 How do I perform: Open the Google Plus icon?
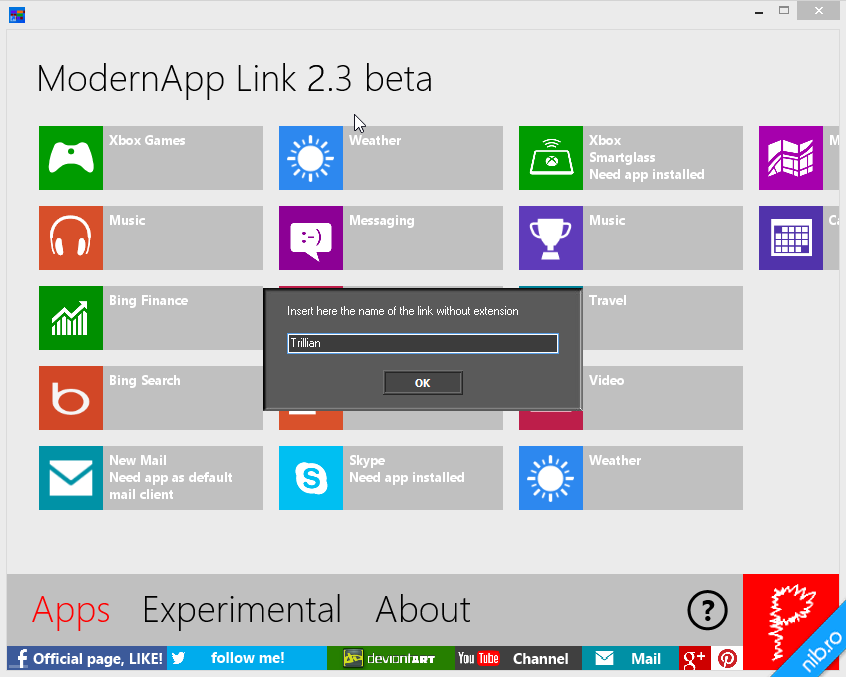[x=694, y=658]
